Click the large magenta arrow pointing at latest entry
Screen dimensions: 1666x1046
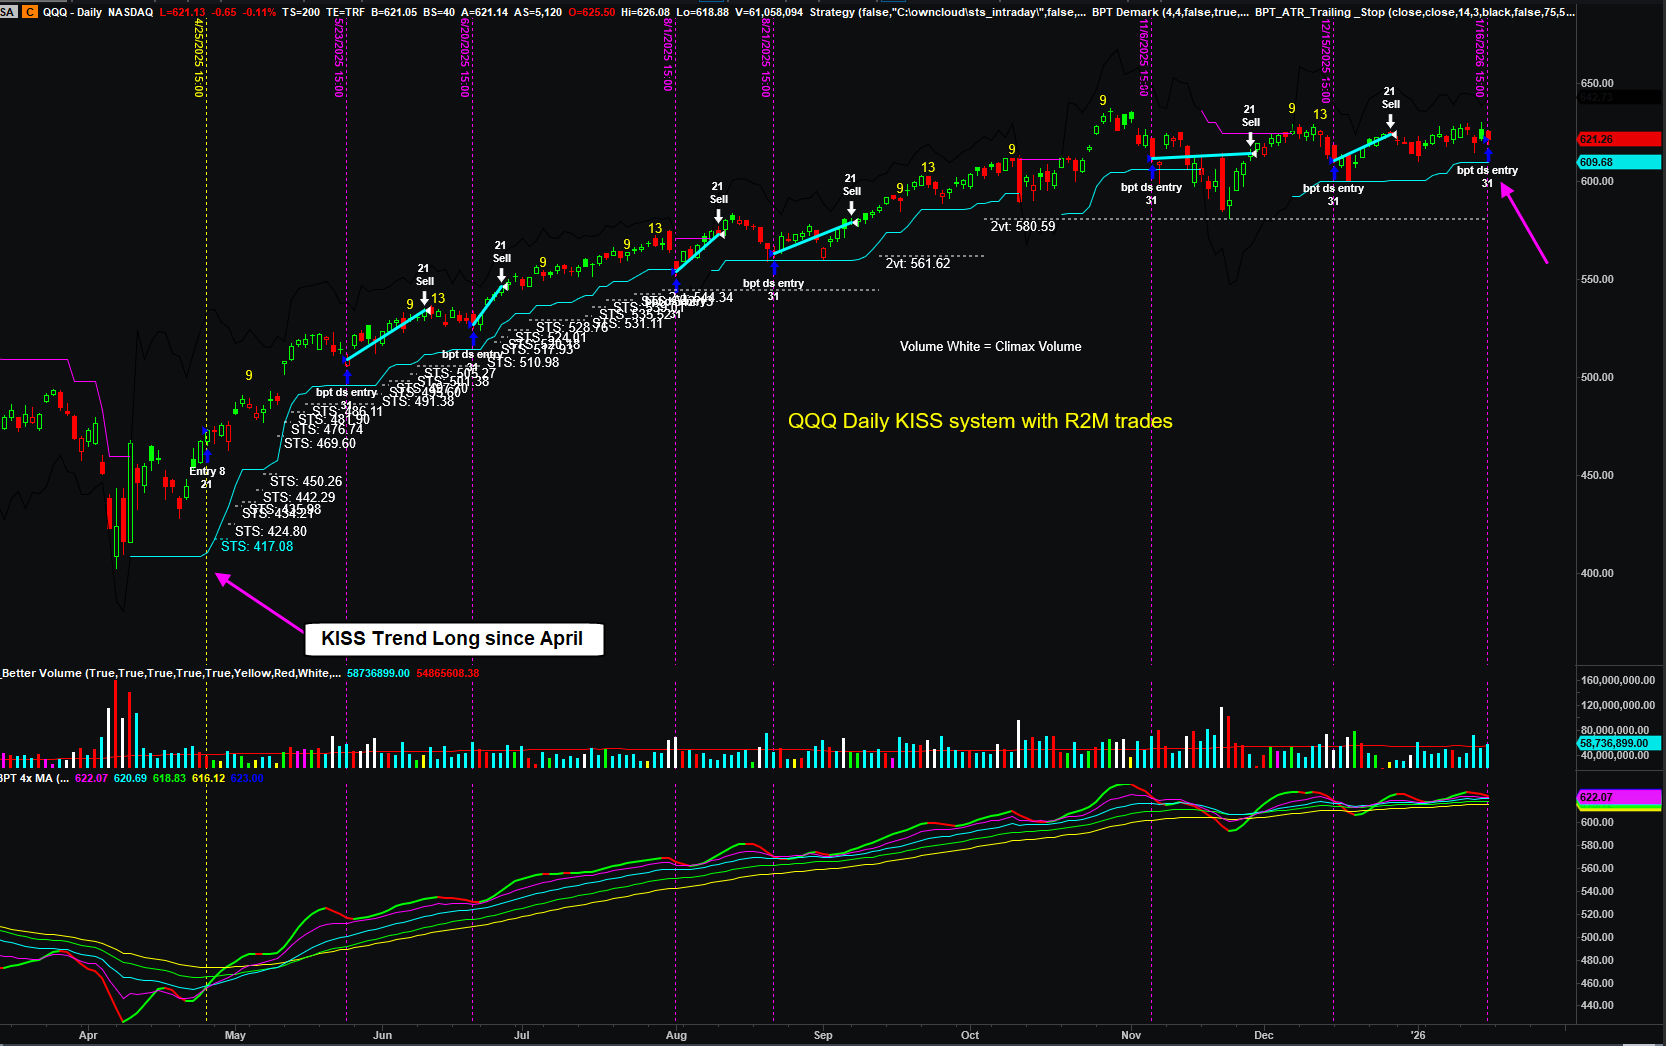pyautogui.click(x=1525, y=224)
